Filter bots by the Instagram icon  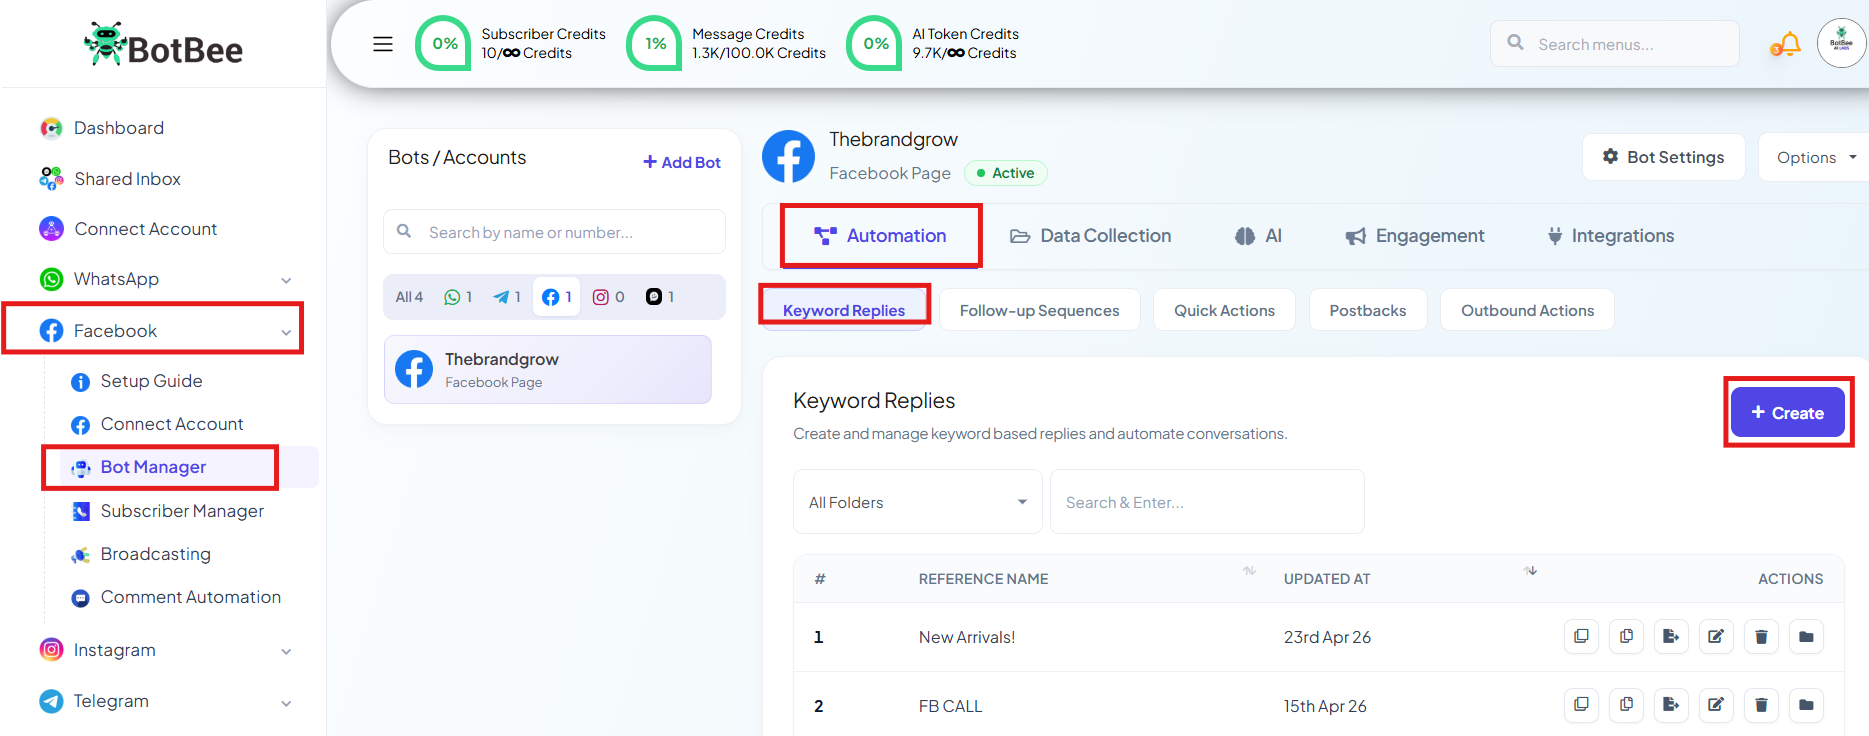click(x=608, y=297)
